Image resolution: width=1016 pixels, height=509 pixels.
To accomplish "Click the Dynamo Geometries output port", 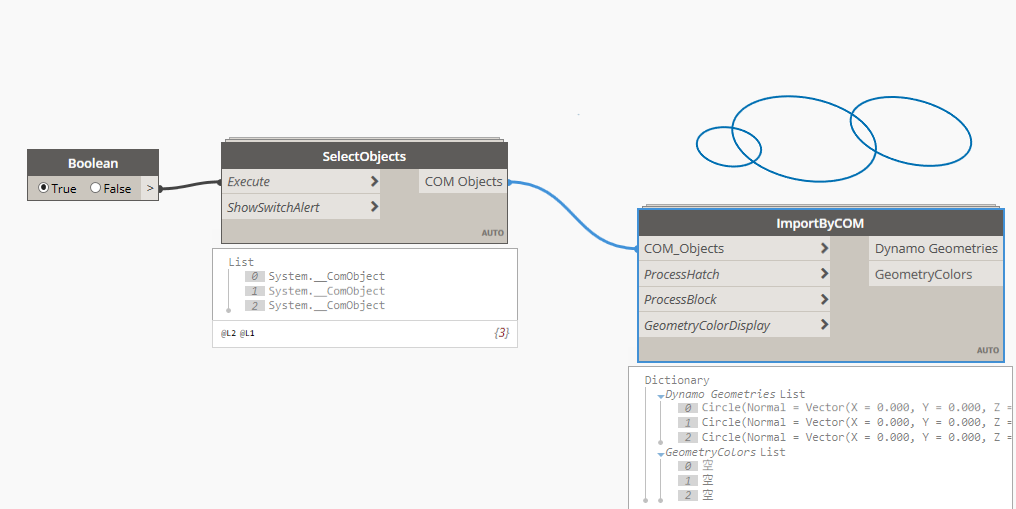I will [936, 249].
